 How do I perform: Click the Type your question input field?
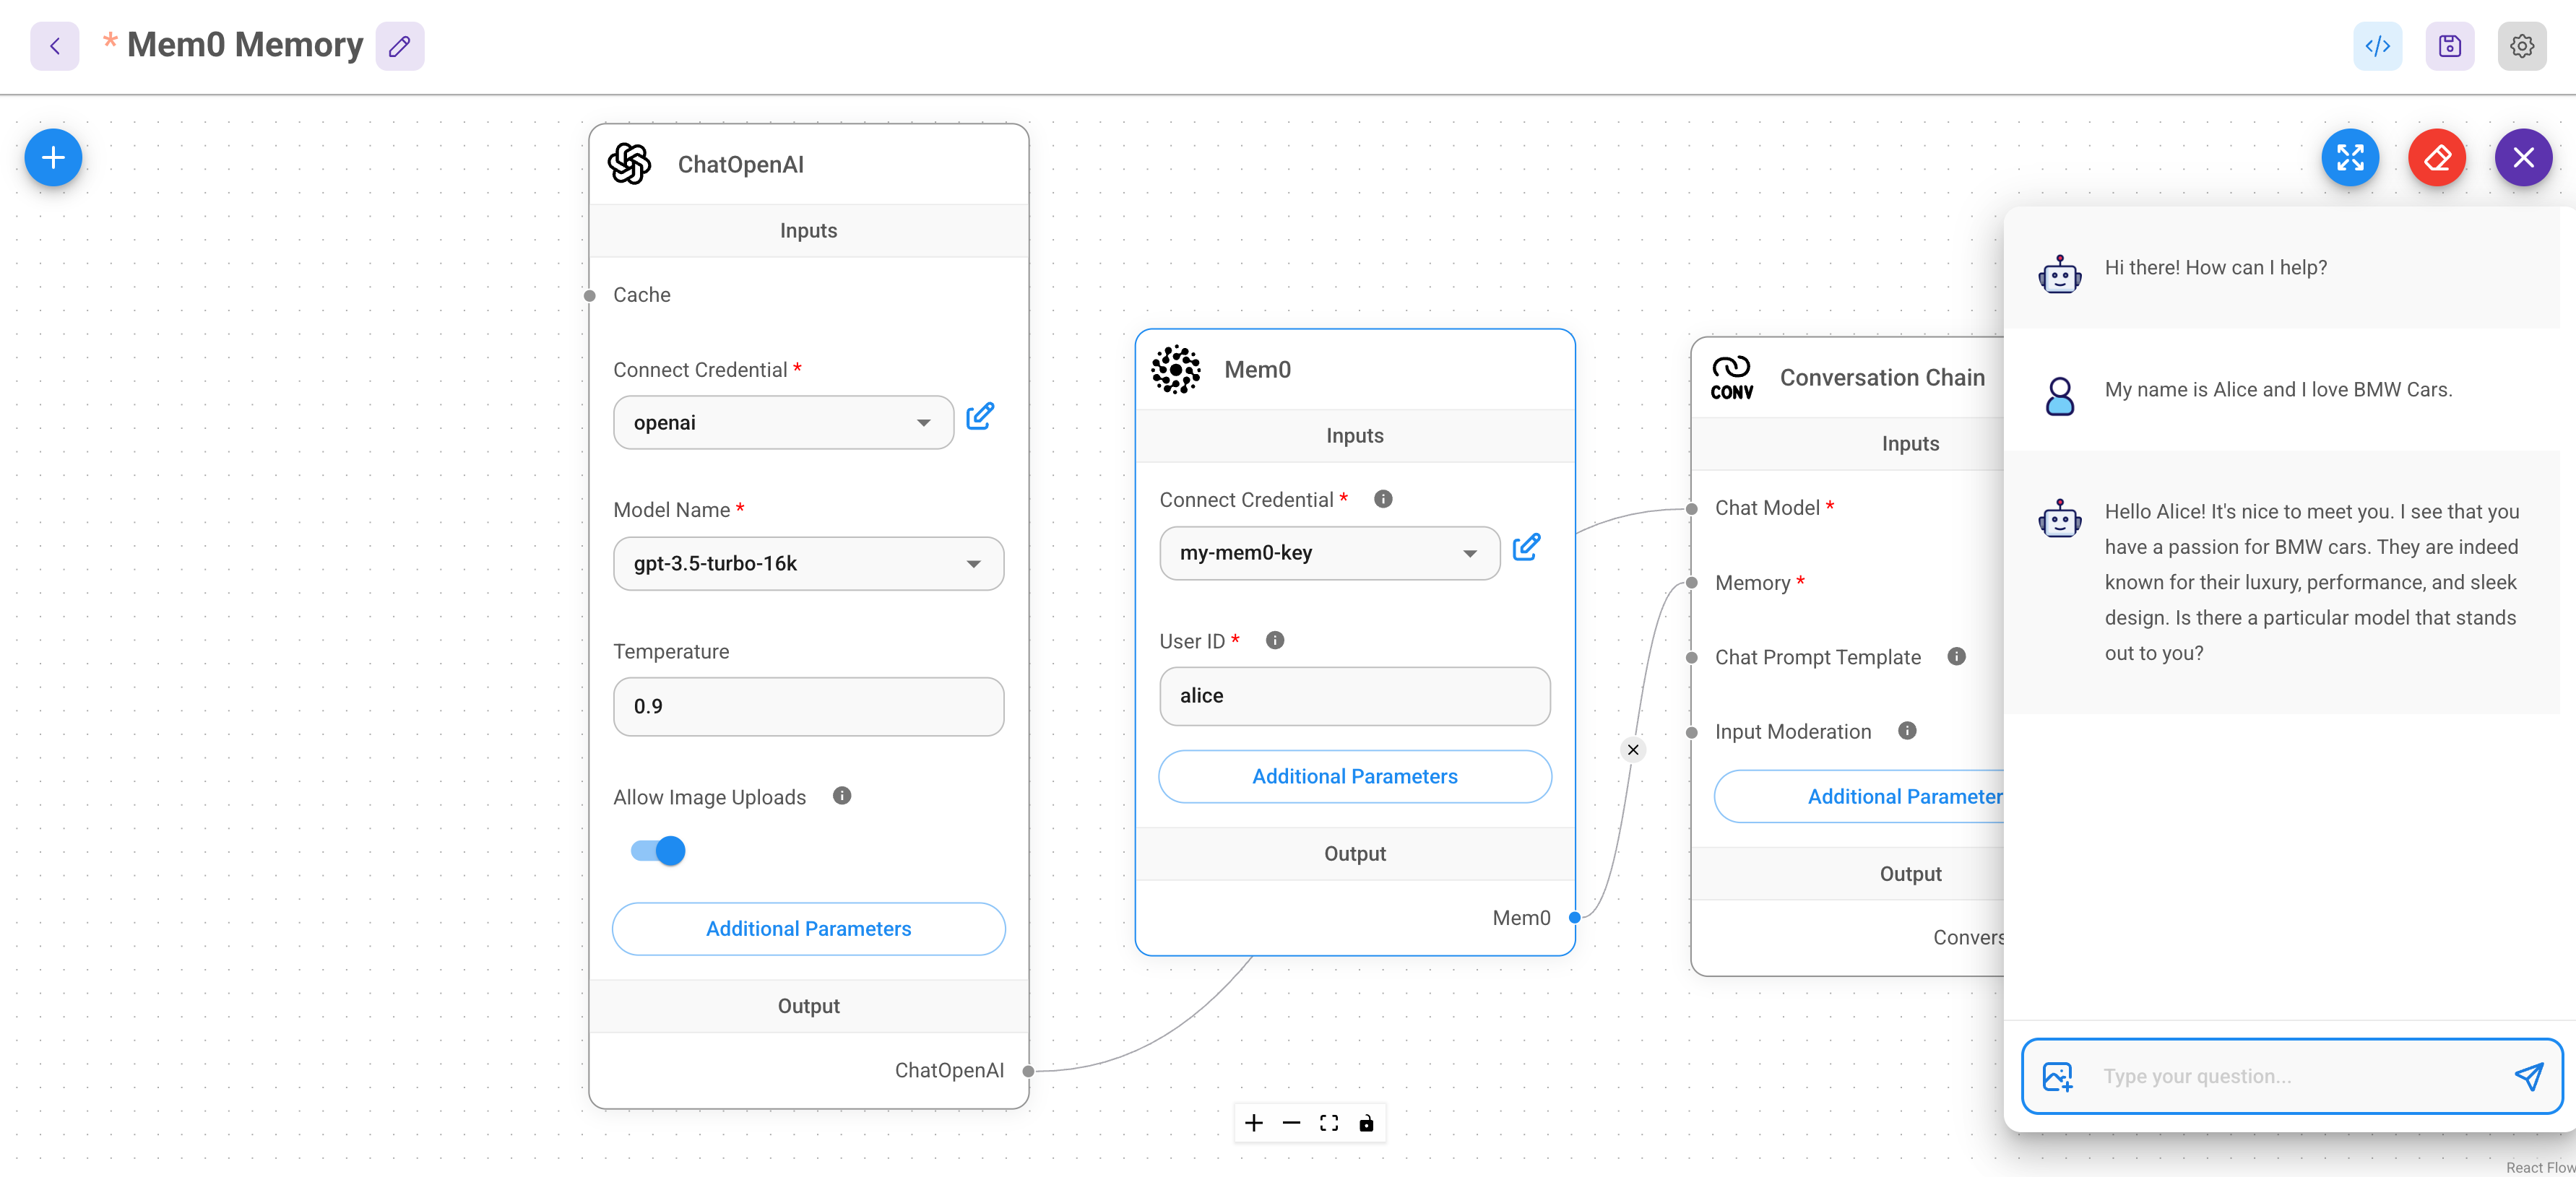[x=2250, y=1076]
